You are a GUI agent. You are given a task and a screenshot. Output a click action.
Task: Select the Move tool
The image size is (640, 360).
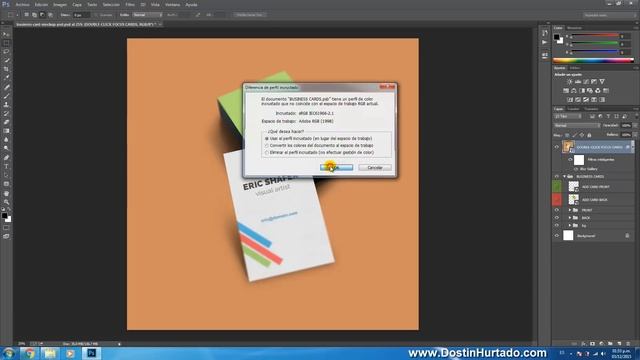pos(6,34)
